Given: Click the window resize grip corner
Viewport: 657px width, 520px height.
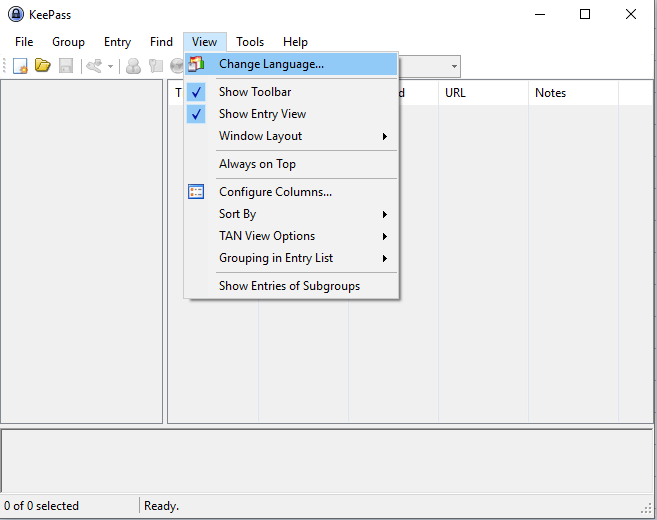Looking at the screenshot, I should coord(646,507).
